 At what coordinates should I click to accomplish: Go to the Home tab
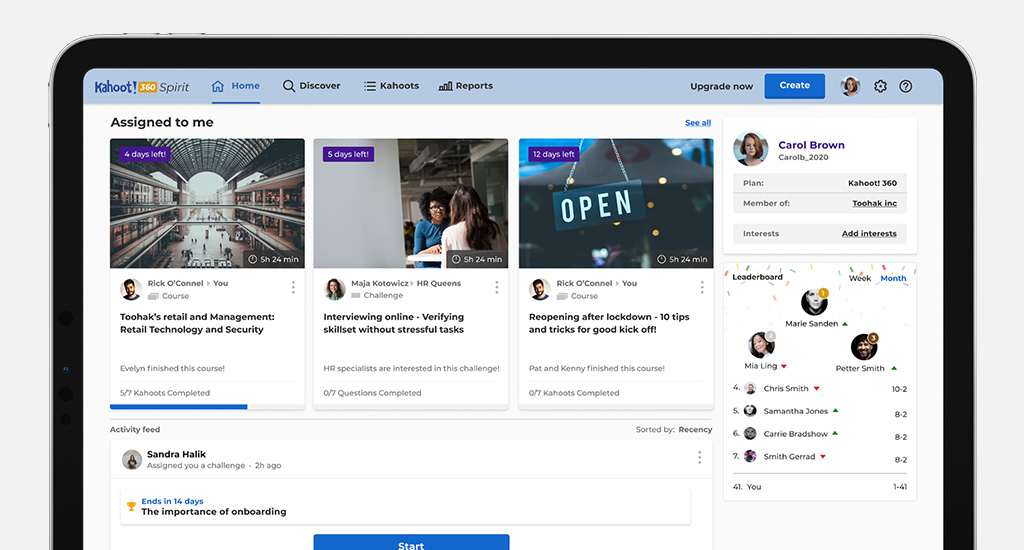(236, 86)
